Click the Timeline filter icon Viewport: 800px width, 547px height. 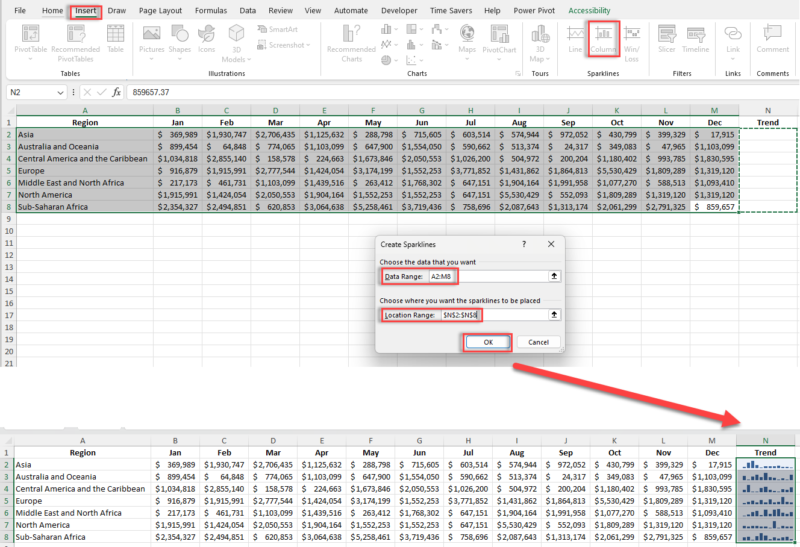pos(695,39)
